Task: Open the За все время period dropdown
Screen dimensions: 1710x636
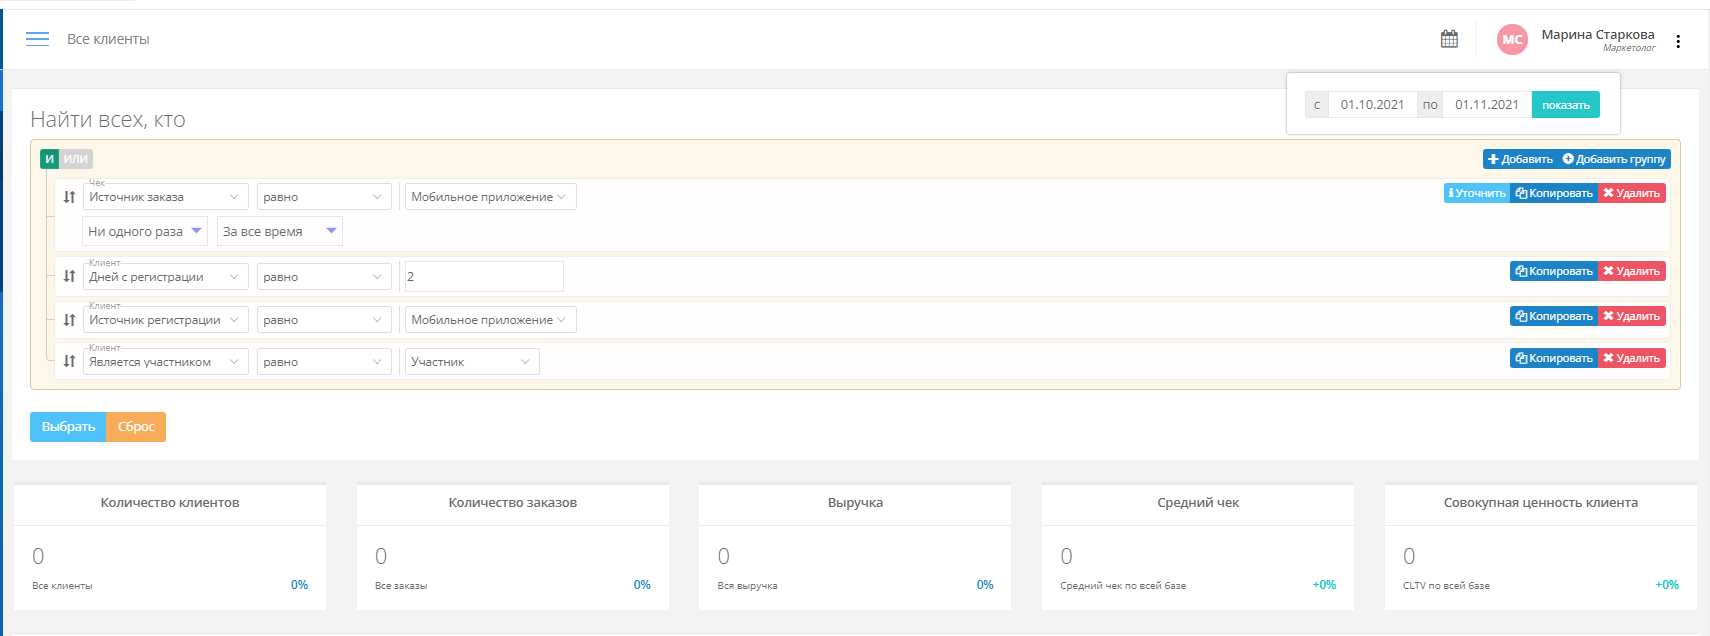Action: coord(279,231)
